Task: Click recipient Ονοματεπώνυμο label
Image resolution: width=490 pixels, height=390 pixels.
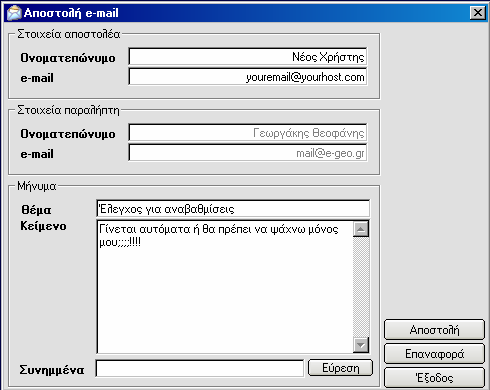Action: (x=68, y=134)
